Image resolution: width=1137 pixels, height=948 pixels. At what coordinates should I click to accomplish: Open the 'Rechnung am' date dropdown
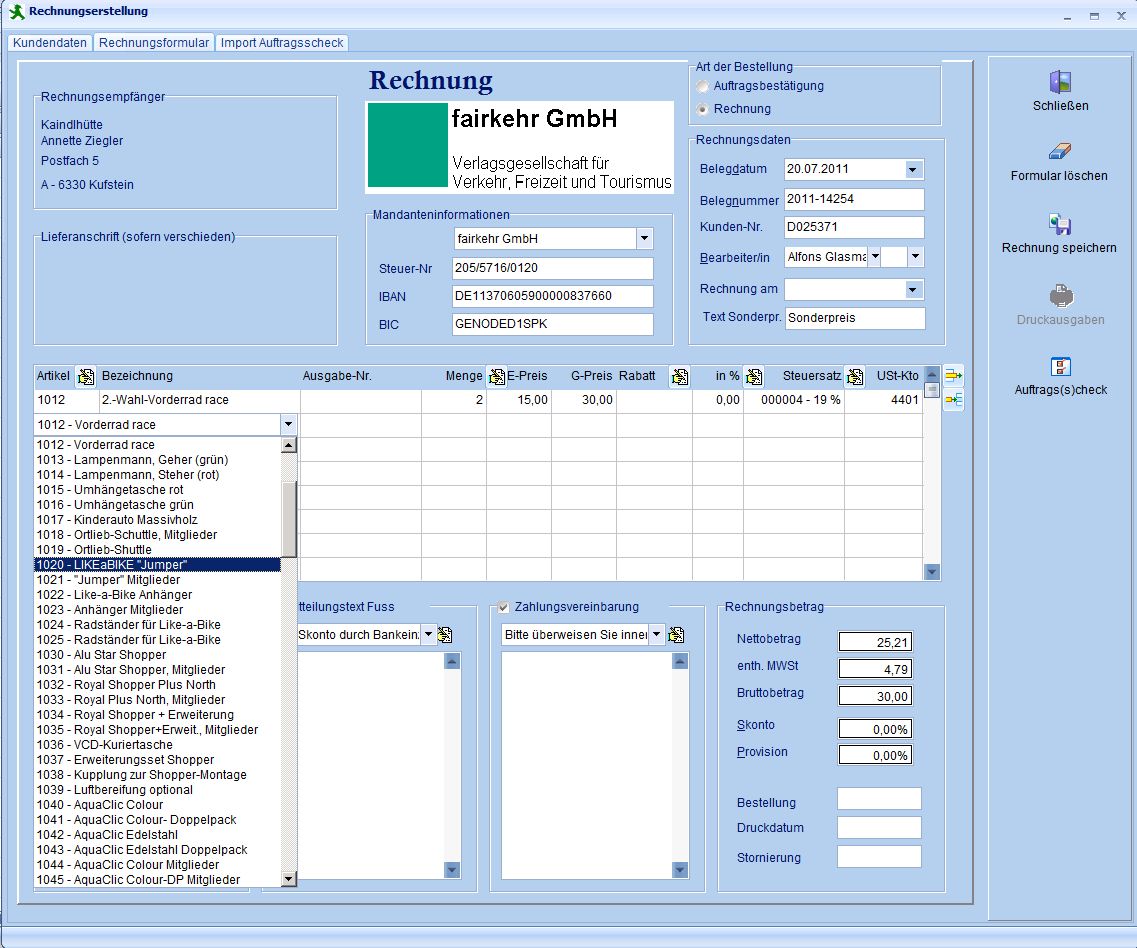pos(913,290)
